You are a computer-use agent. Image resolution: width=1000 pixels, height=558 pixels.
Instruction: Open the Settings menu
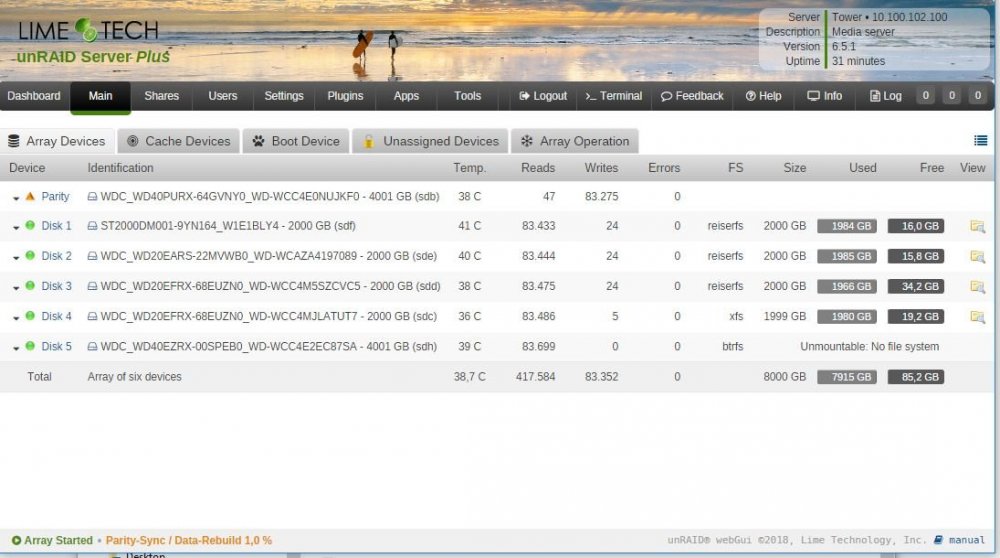[x=284, y=96]
